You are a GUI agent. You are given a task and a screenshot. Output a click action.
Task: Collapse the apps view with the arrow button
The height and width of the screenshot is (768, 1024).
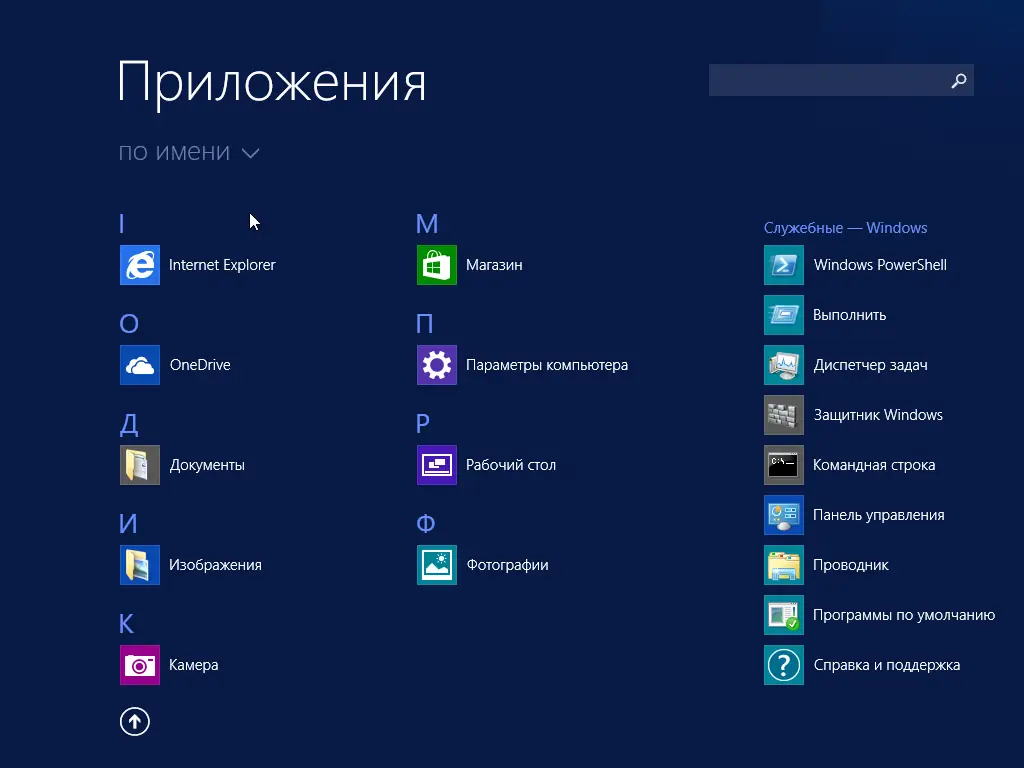pos(135,721)
